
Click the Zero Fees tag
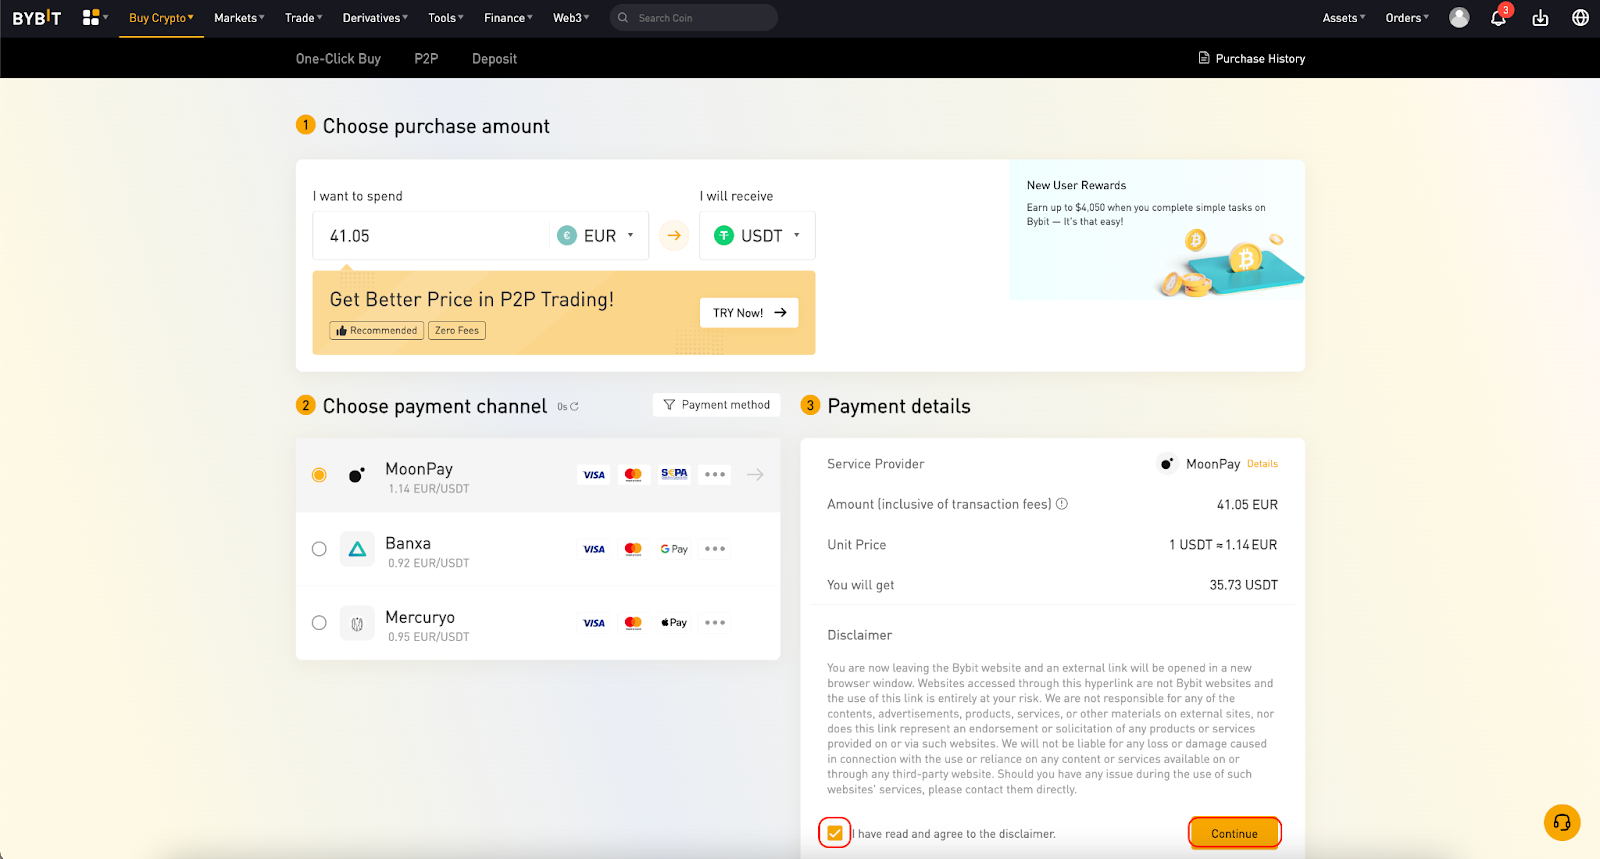point(457,330)
